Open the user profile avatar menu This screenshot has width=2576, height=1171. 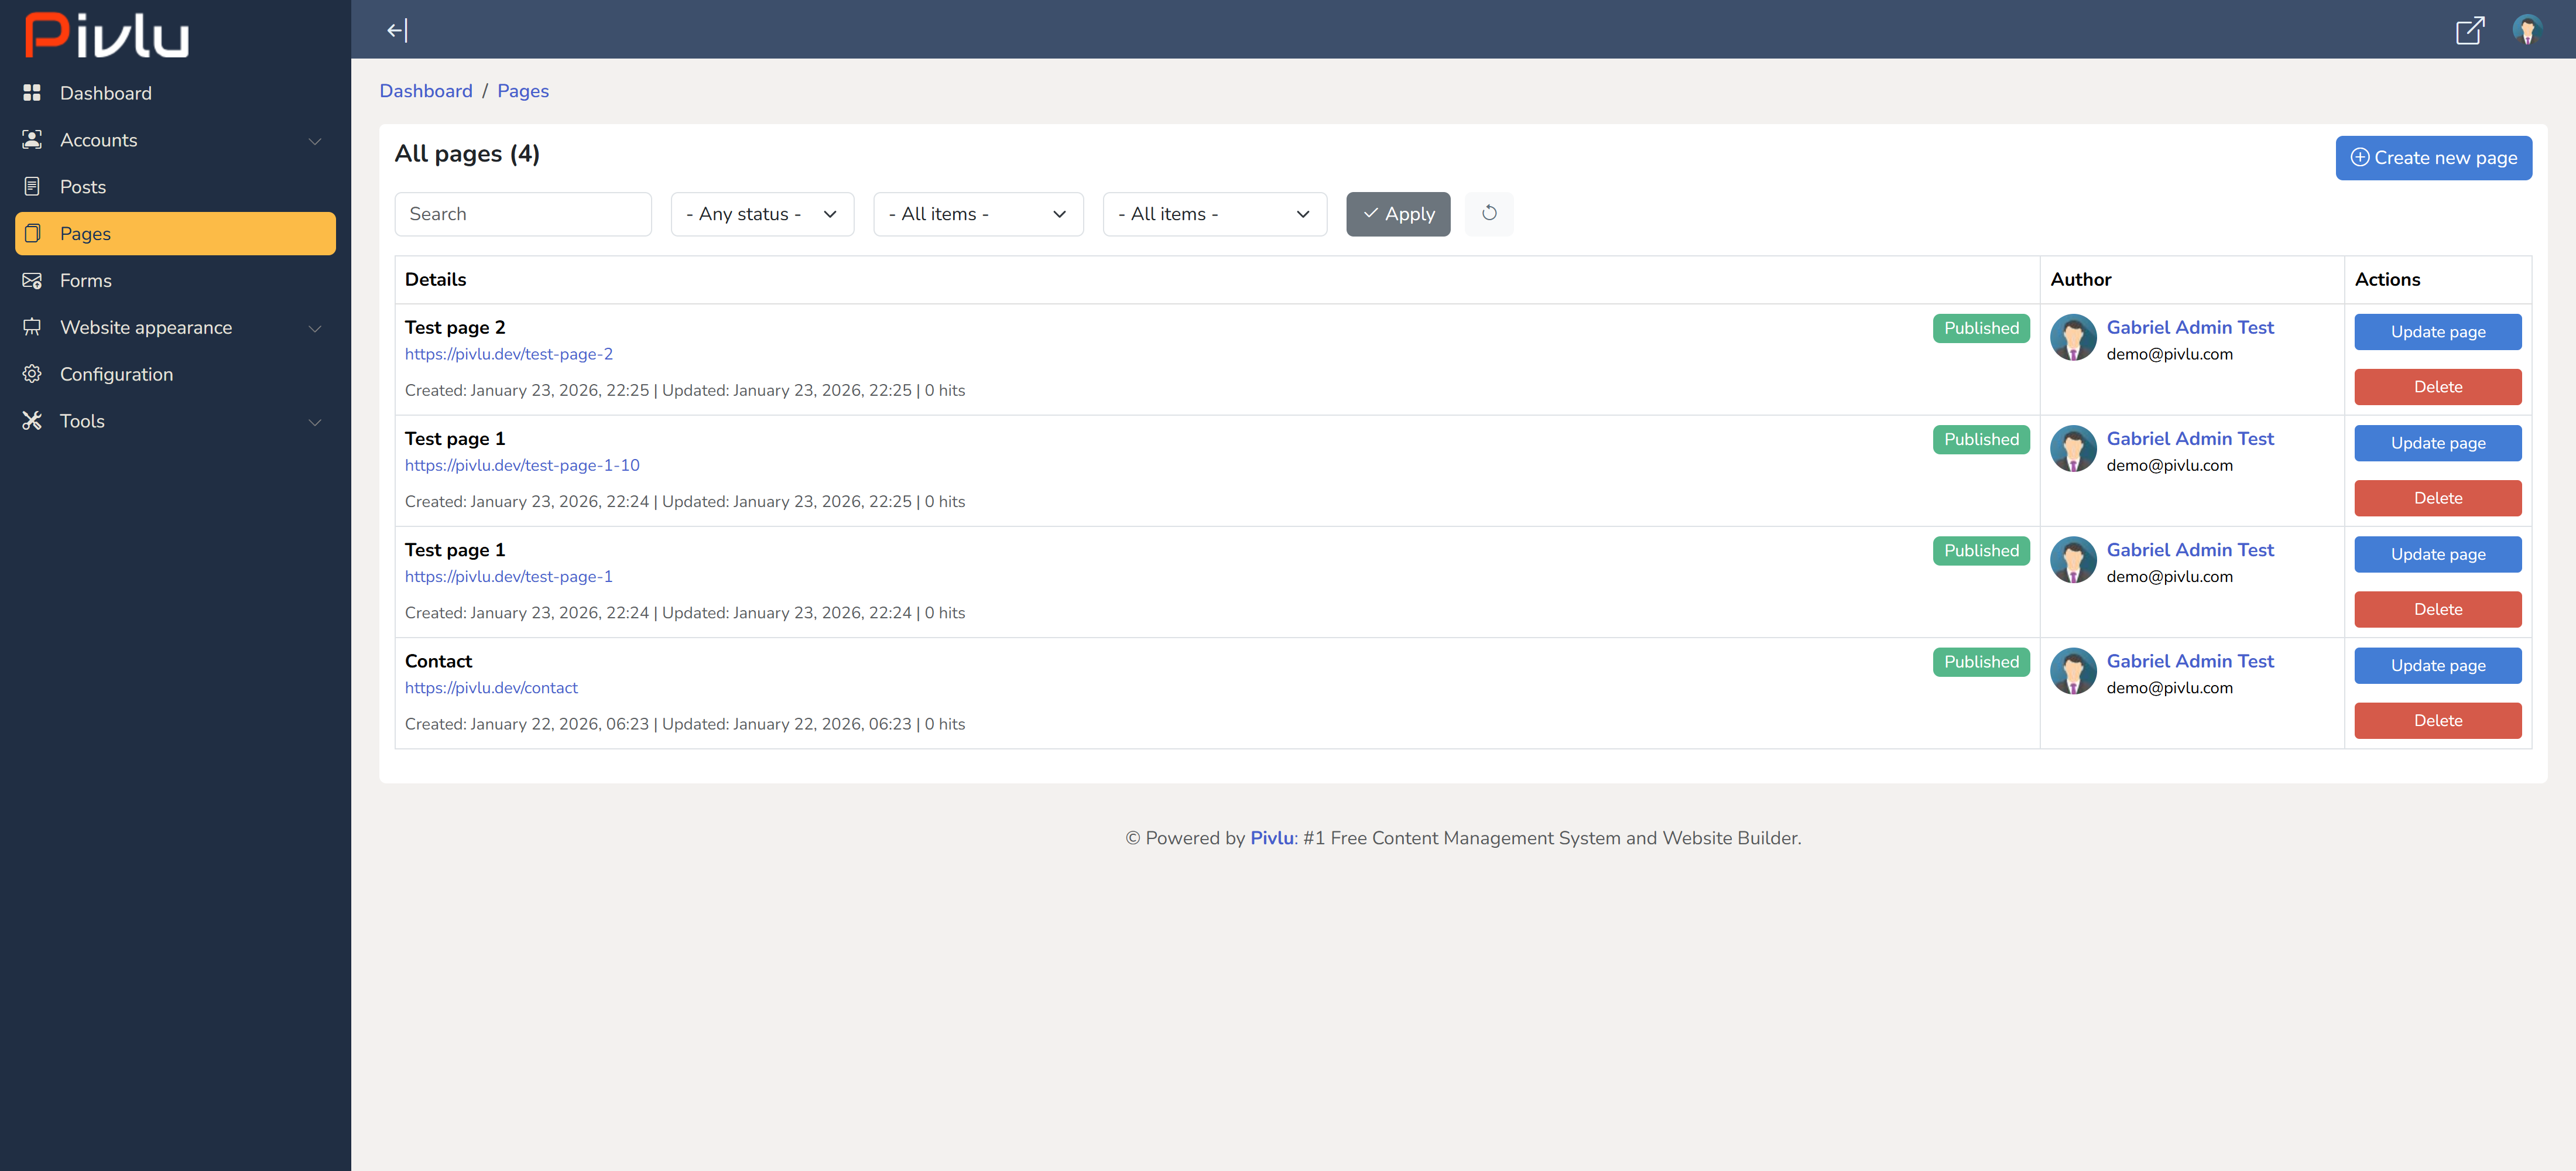(x=2527, y=30)
